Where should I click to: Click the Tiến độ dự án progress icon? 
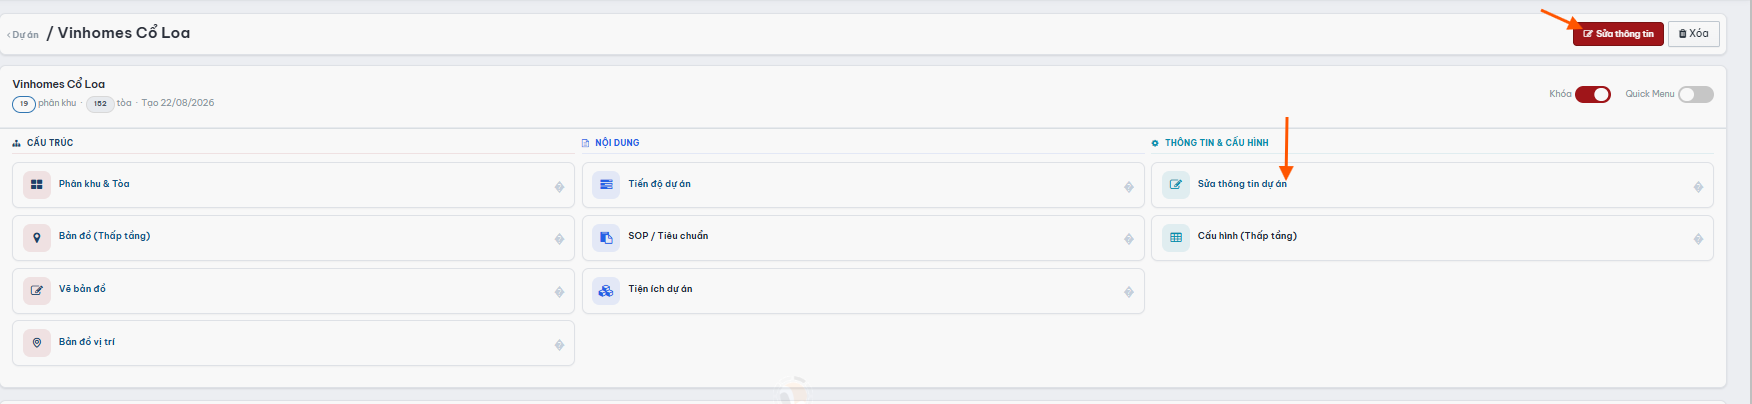pyautogui.click(x=606, y=185)
